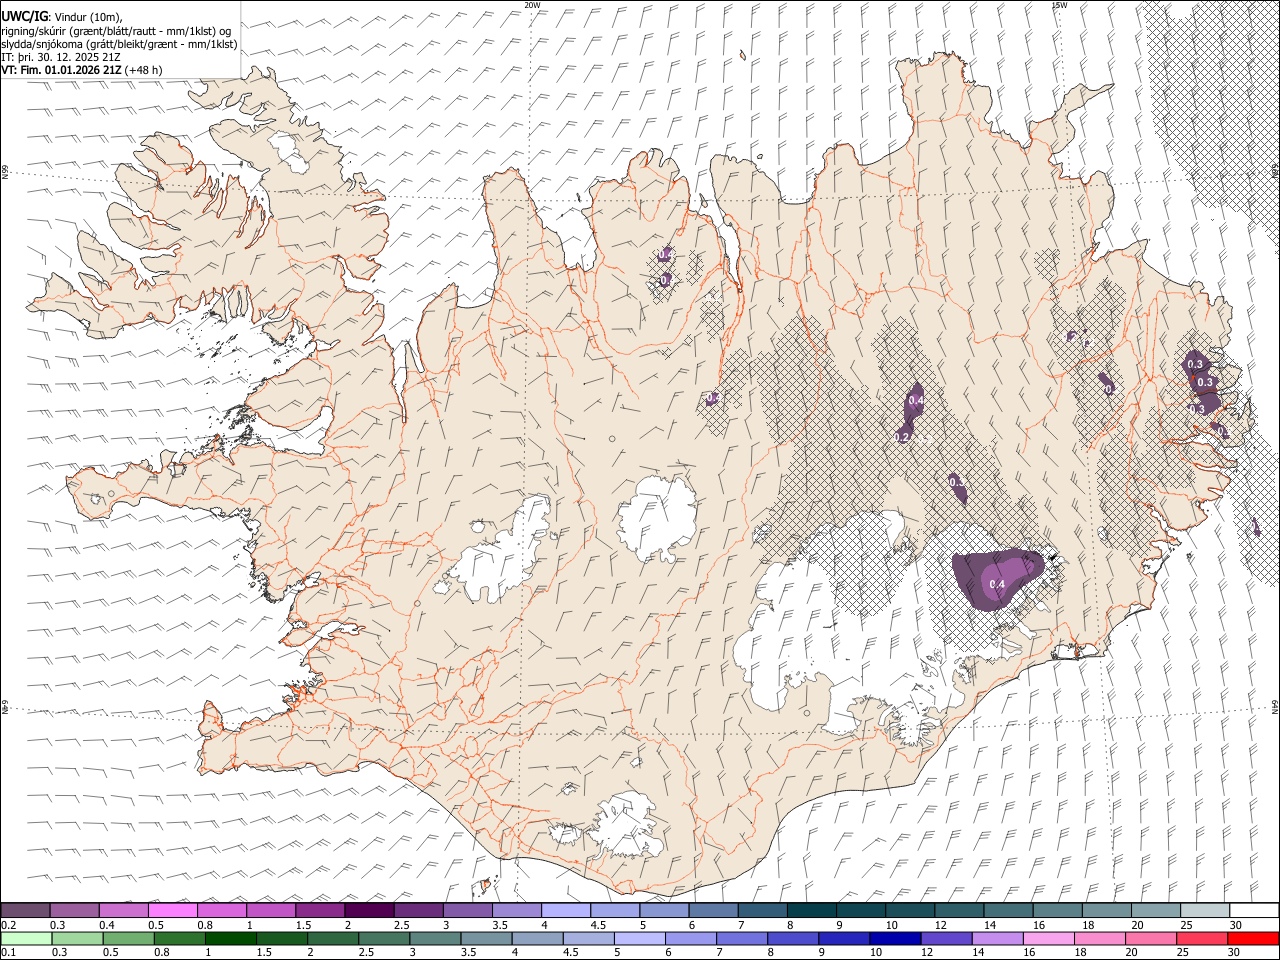
Task: Choose the light pink swatch labeled 16 in lower legend
Action: [1048, 938]
